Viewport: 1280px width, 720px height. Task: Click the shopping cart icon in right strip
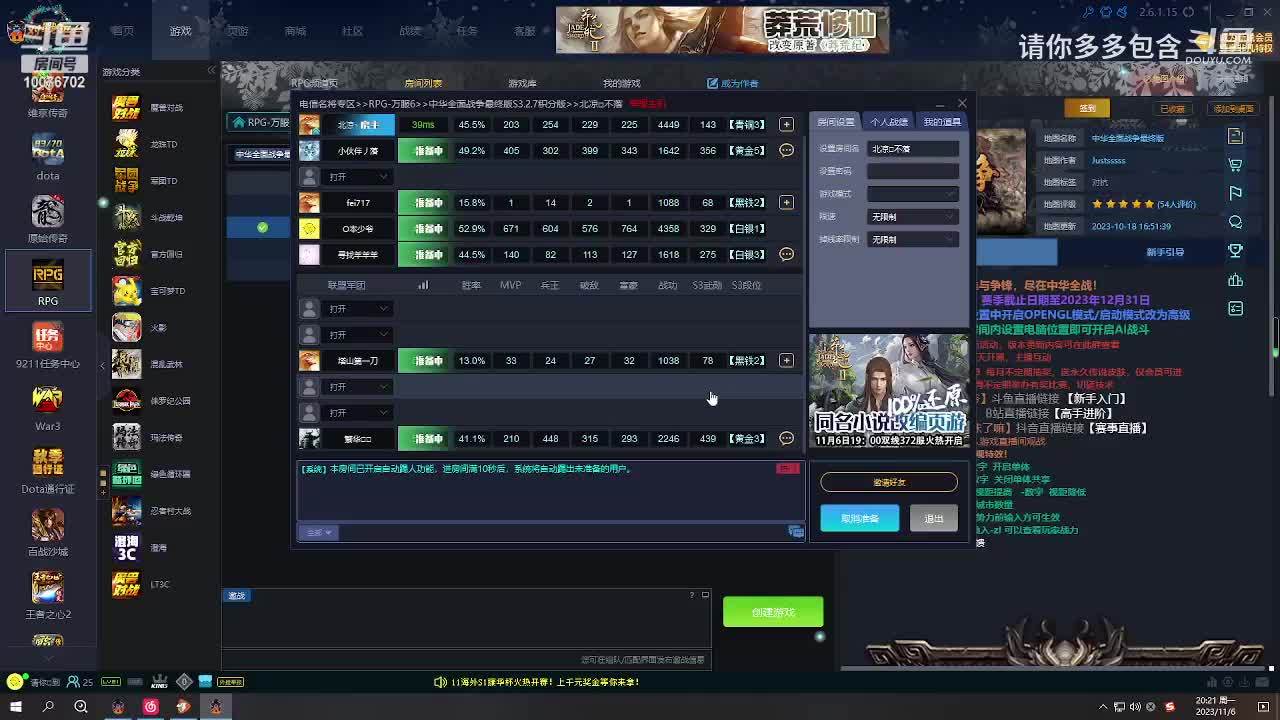[x=1236, y=164]
